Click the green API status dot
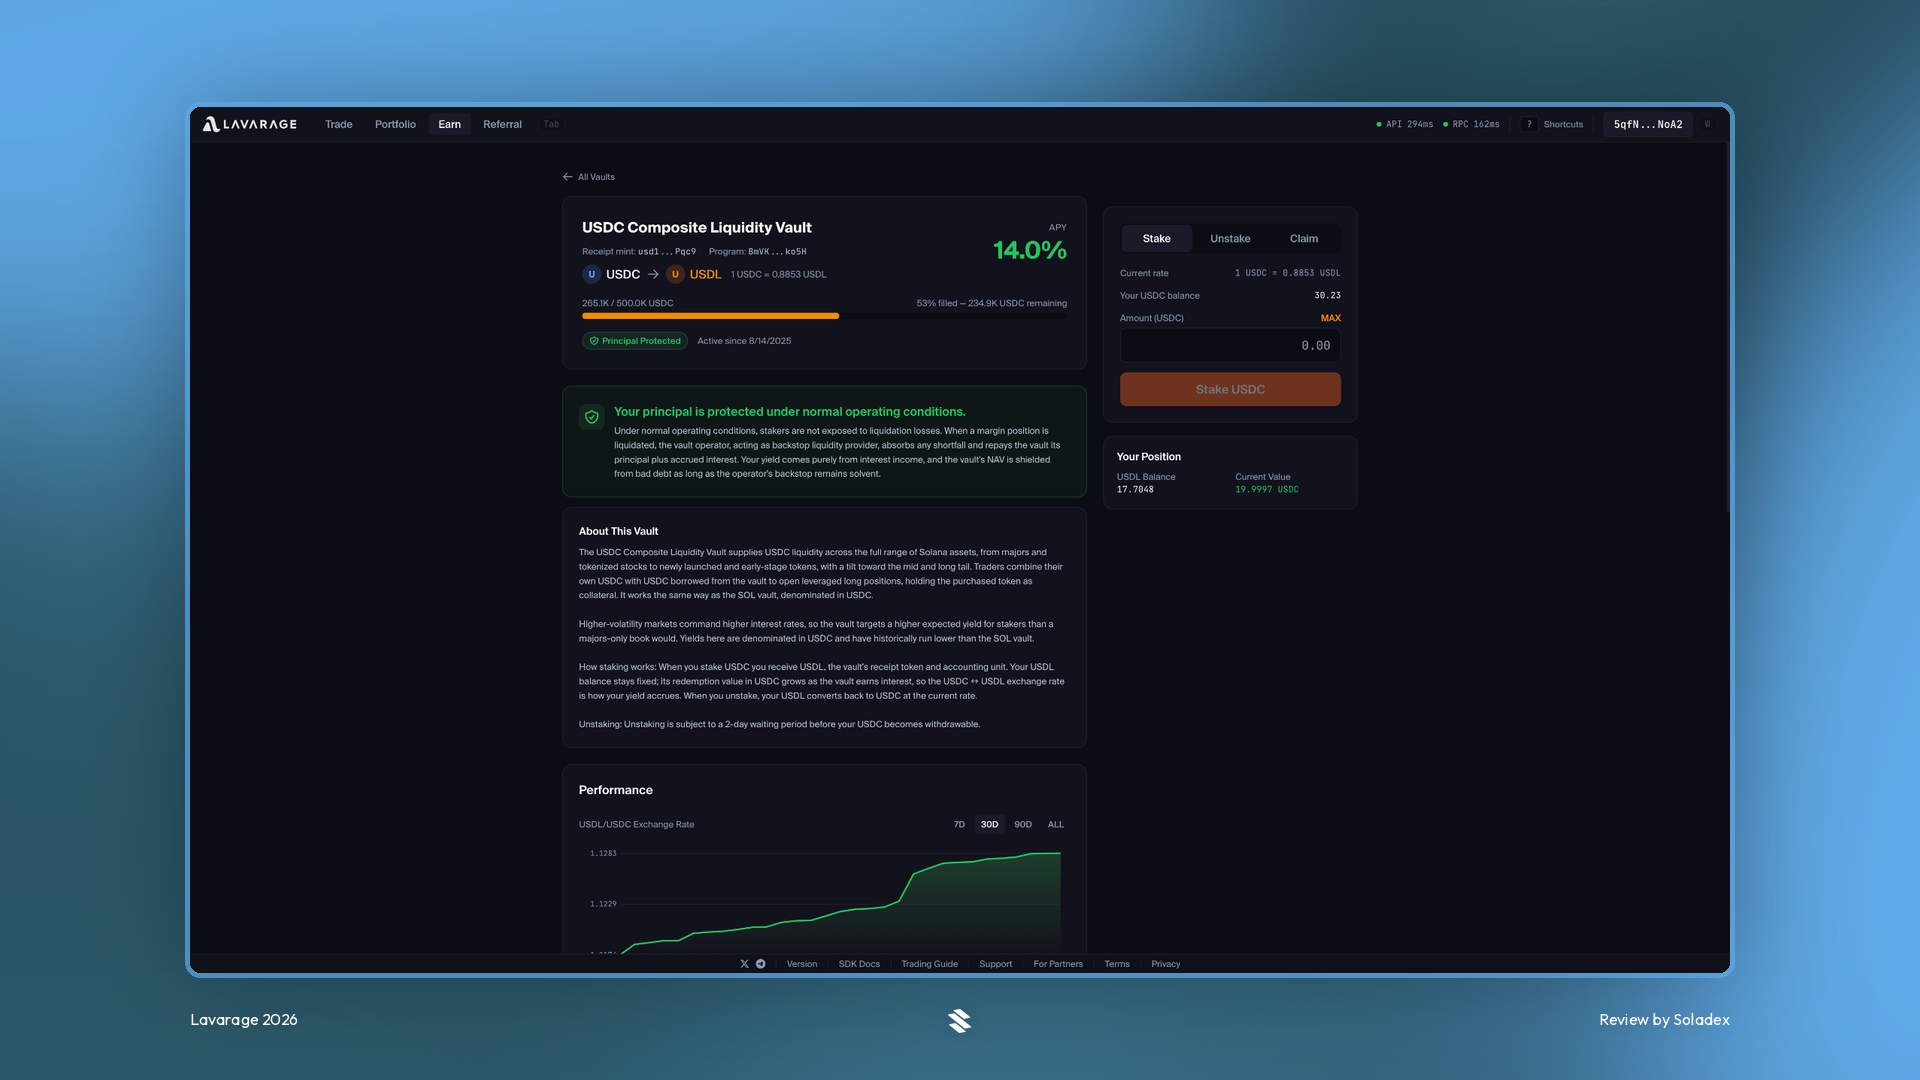This screenshot has height=1080, width=1920. pos(1379,124)
